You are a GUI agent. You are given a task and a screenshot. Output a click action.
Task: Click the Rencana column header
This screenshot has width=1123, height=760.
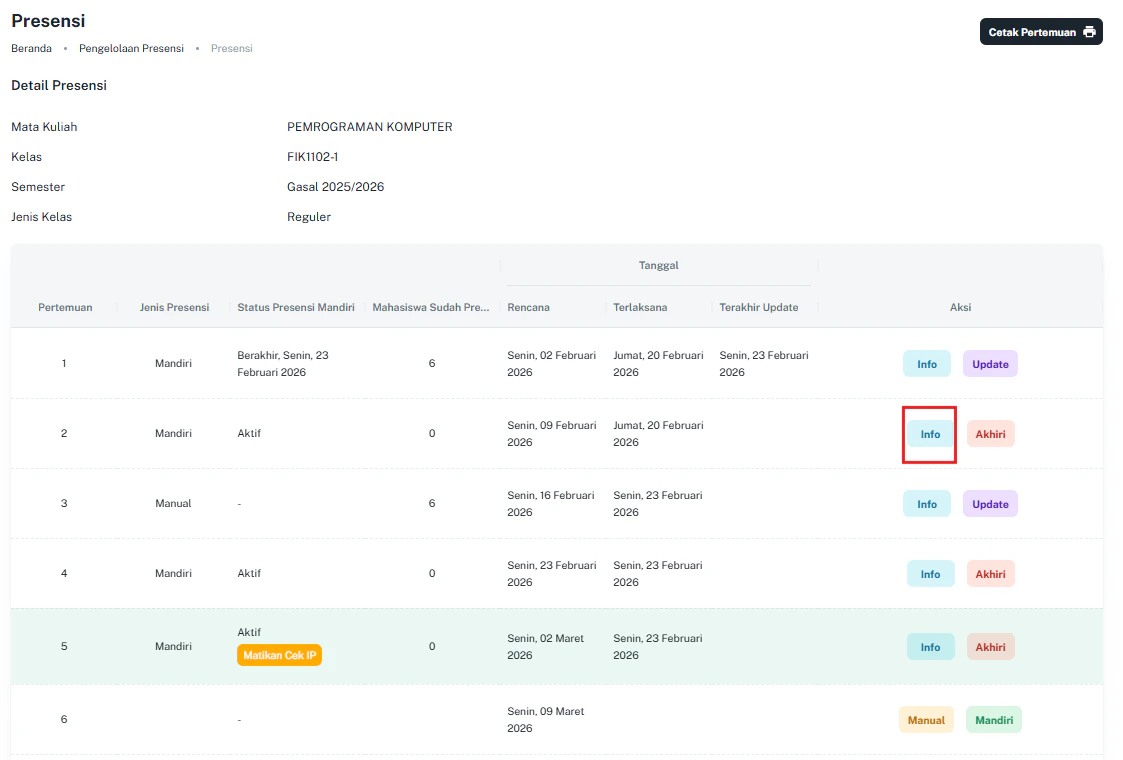tap(529, 307)
